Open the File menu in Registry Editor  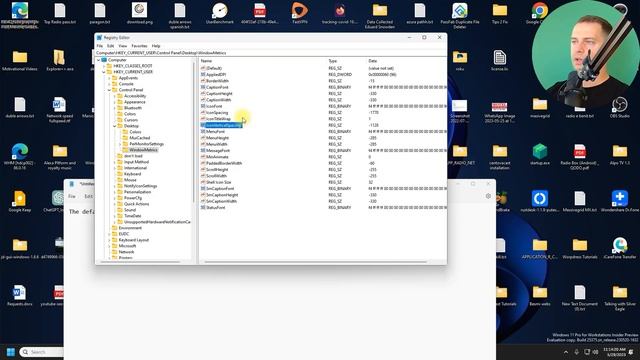coord(100,46)
